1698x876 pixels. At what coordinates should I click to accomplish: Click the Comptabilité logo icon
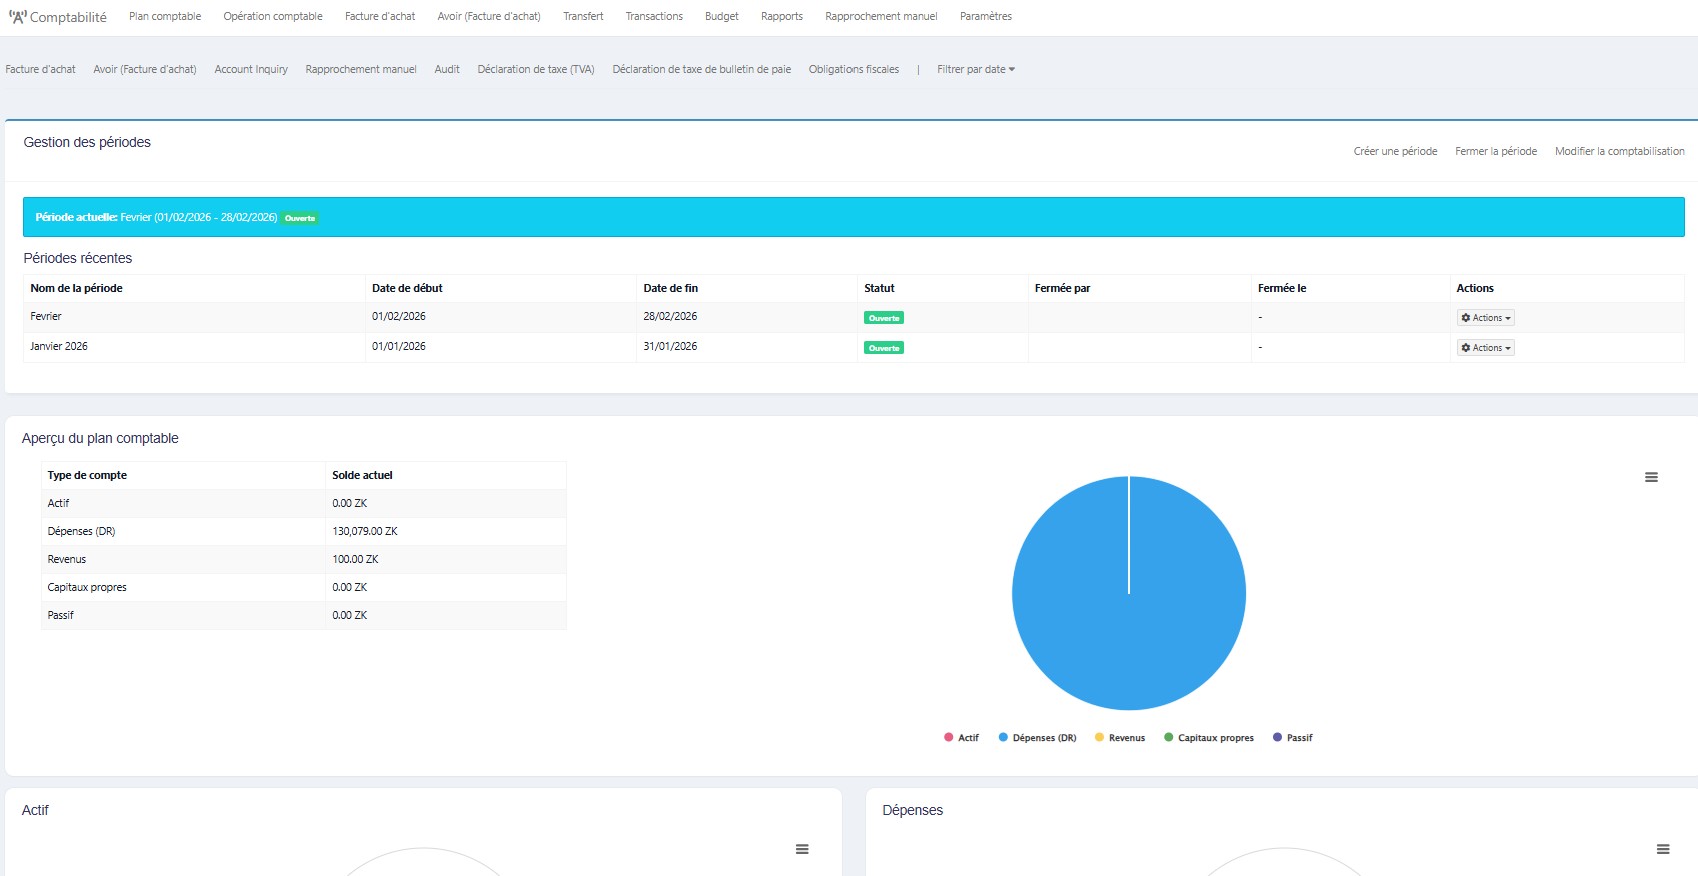coord(17,17)
